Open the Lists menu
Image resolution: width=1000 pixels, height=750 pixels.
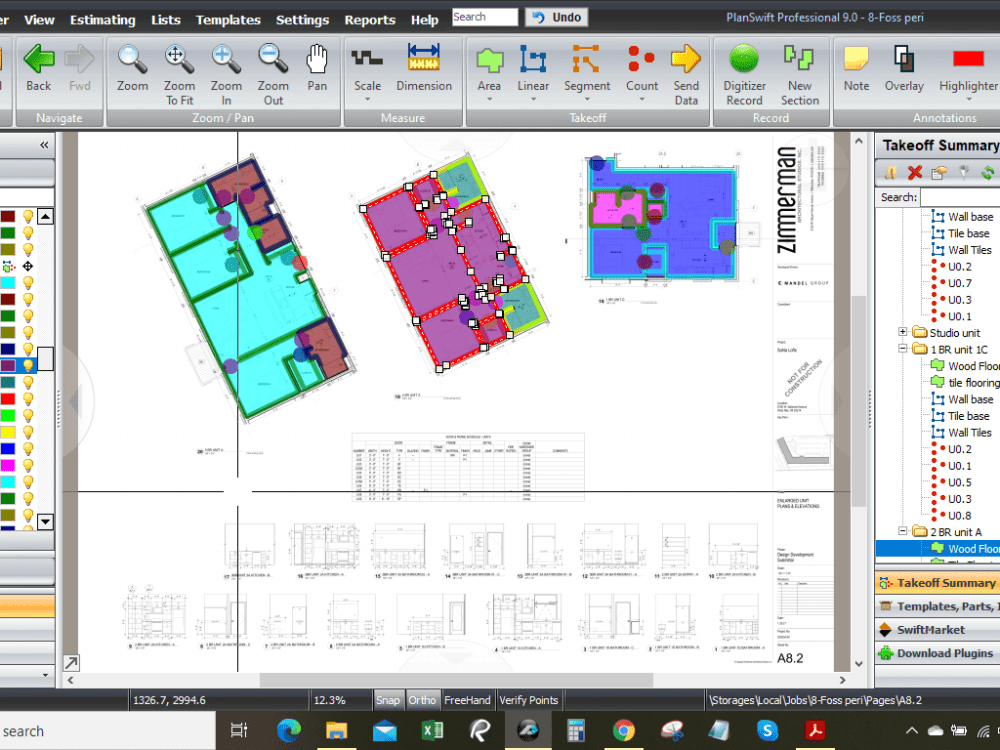click(166, 20)
